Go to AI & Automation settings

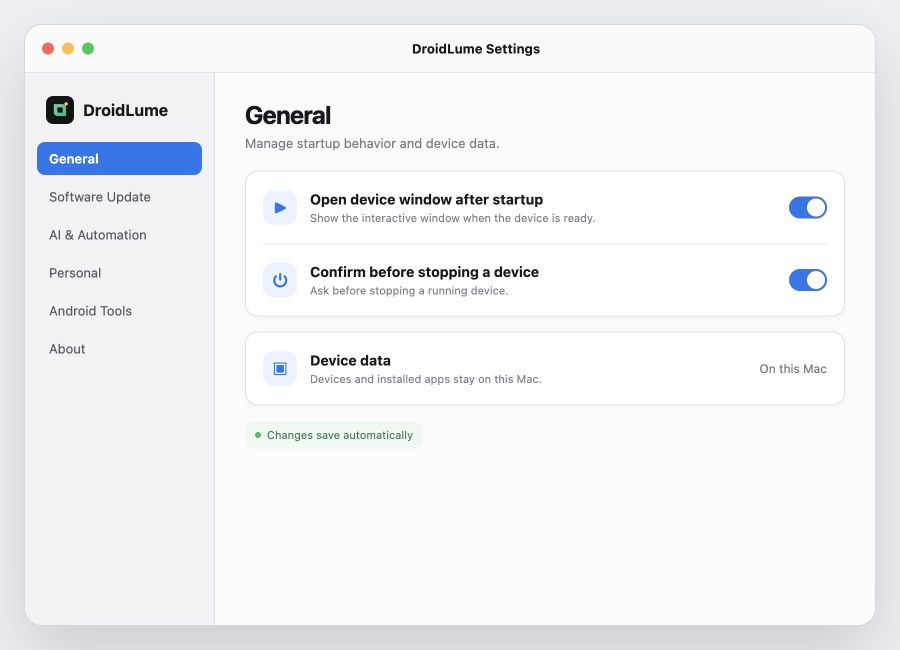119,235
